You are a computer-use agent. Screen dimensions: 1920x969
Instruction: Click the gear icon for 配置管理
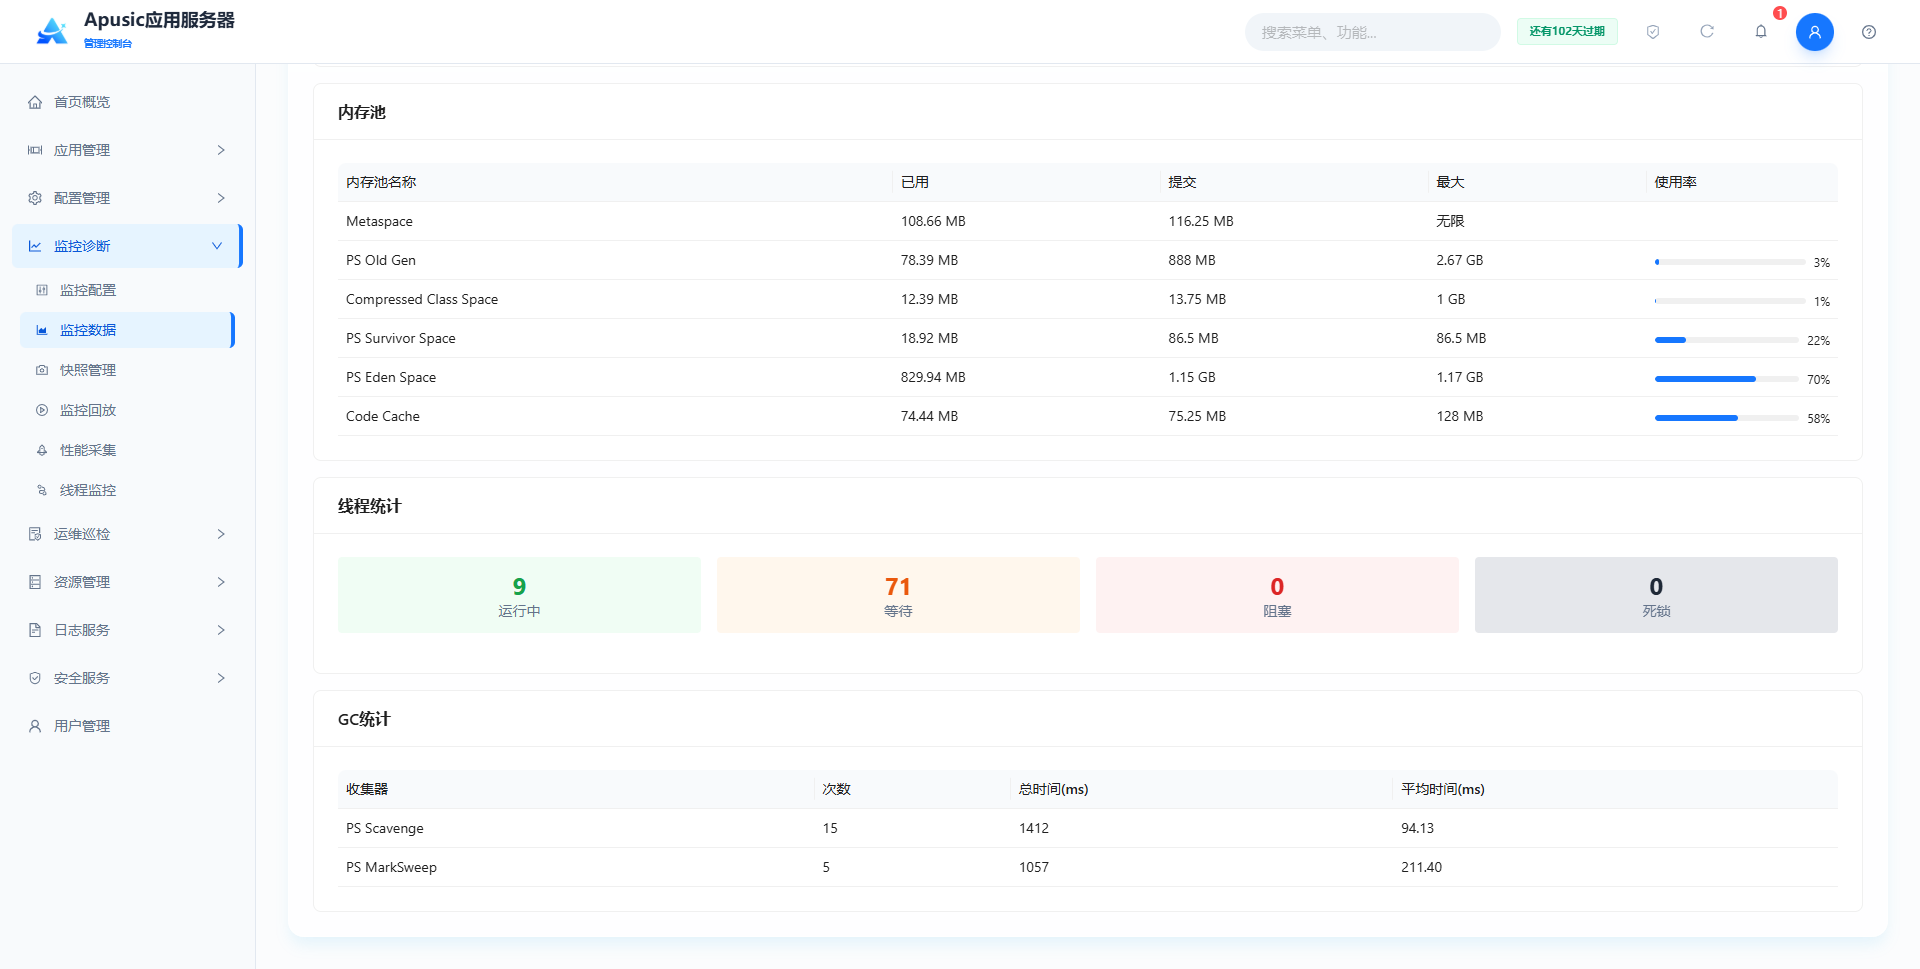click(35, 198)
